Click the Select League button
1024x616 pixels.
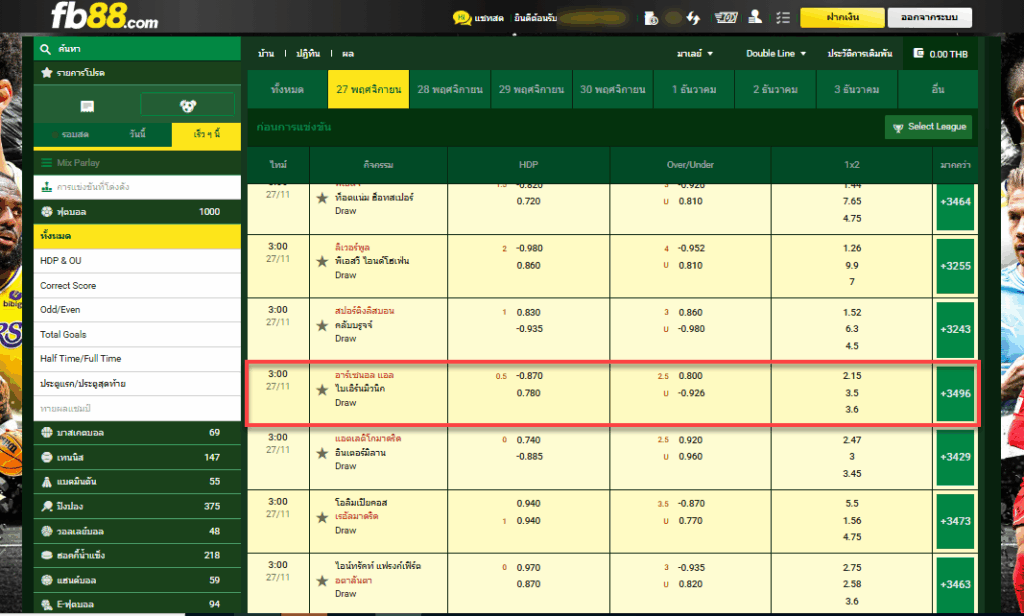[x=928, y=127]
